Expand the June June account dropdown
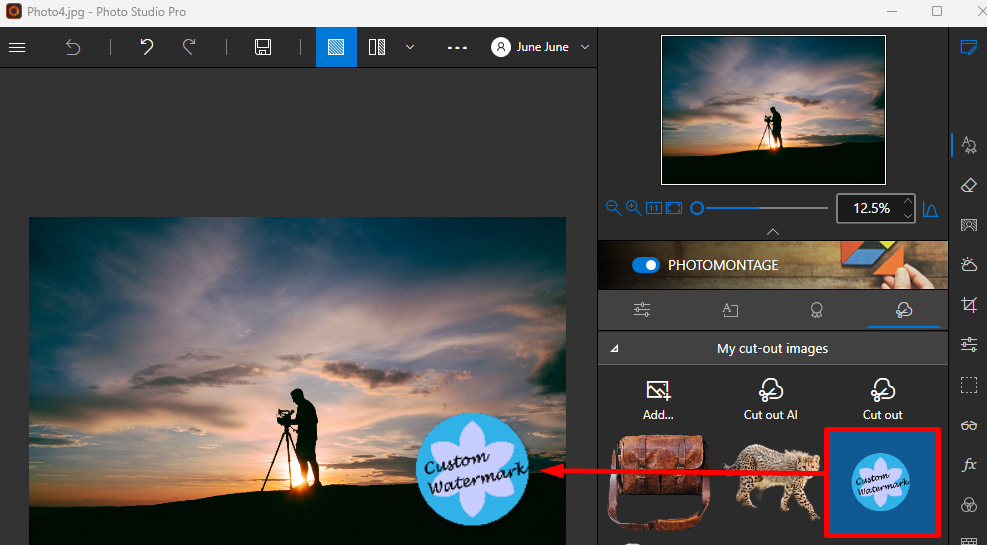 pyautogui.click(x=585, y=47)
